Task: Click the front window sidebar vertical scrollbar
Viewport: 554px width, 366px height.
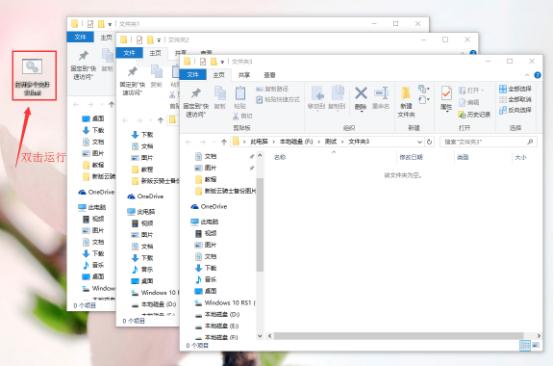Action: [260, 224]
